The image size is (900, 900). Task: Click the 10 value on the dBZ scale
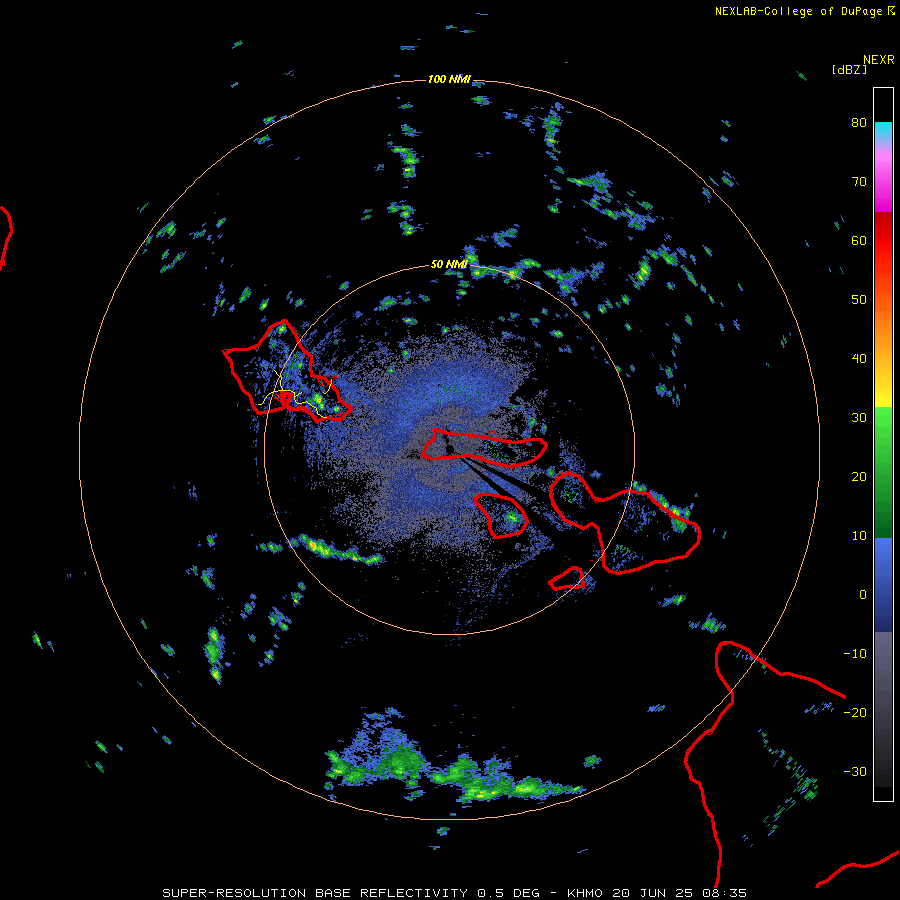(859, 536)
